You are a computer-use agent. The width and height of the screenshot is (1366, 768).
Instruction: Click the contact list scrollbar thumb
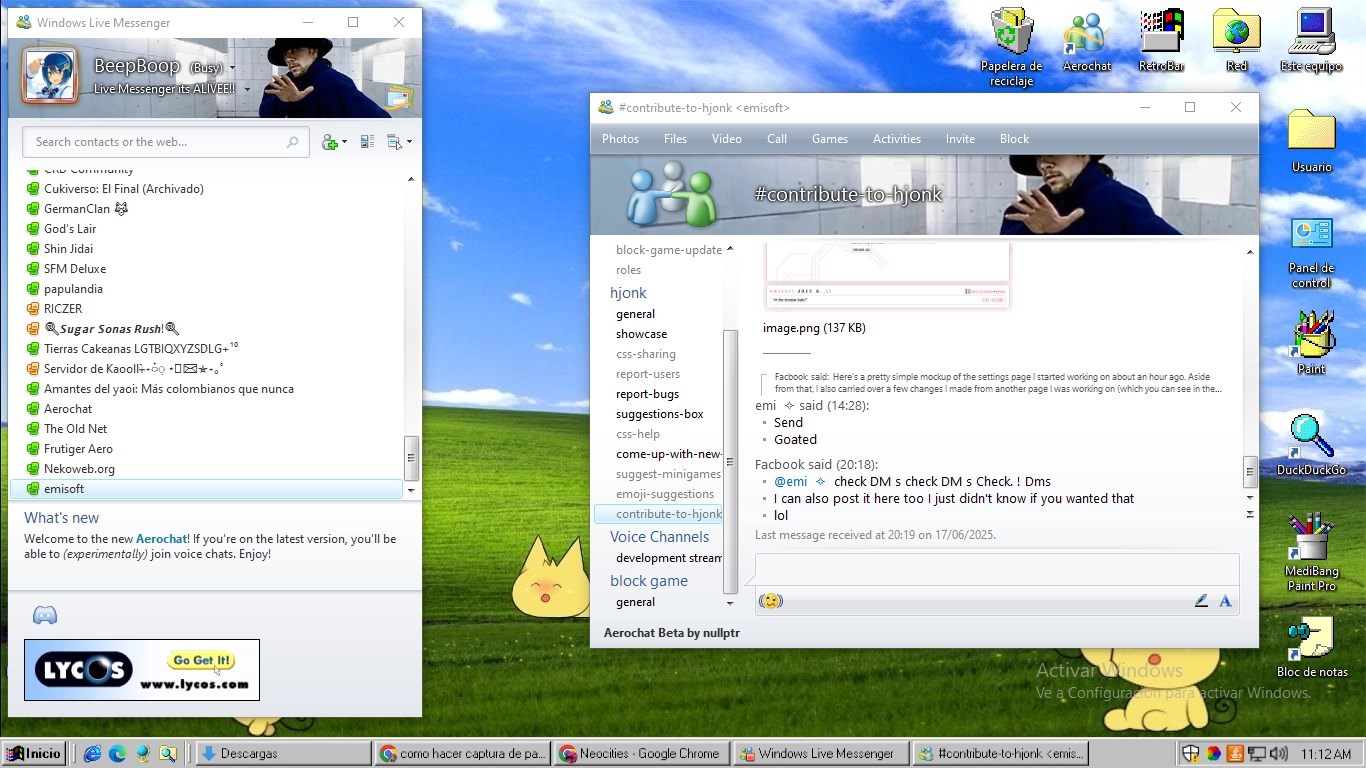tap(411, 458)
